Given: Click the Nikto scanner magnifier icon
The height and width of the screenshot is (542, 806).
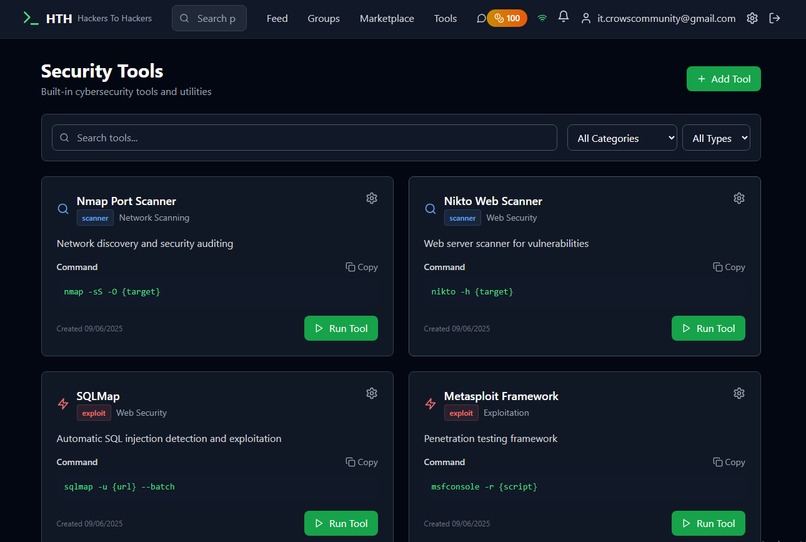Looking at the screenshot, I should coord(430,209).
